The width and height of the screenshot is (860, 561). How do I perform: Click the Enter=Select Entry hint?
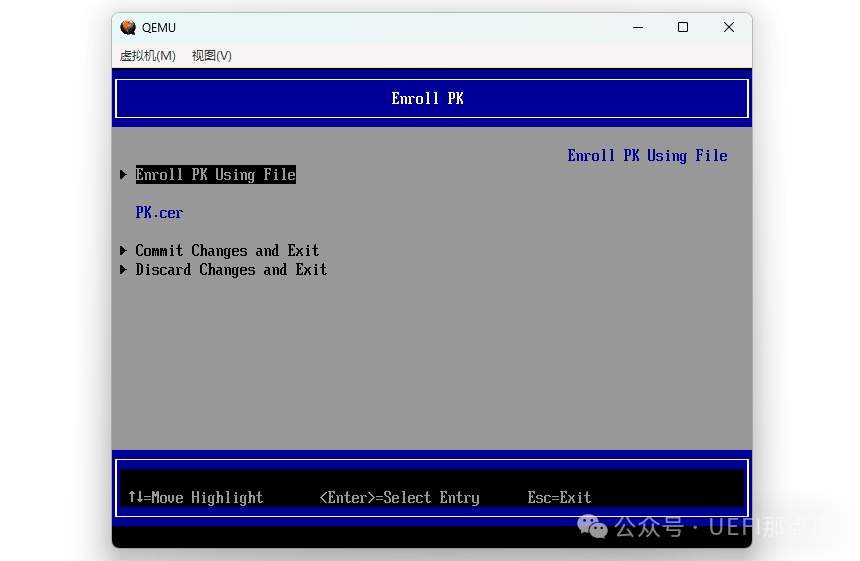pyautogui.click(x=399, y=498)
